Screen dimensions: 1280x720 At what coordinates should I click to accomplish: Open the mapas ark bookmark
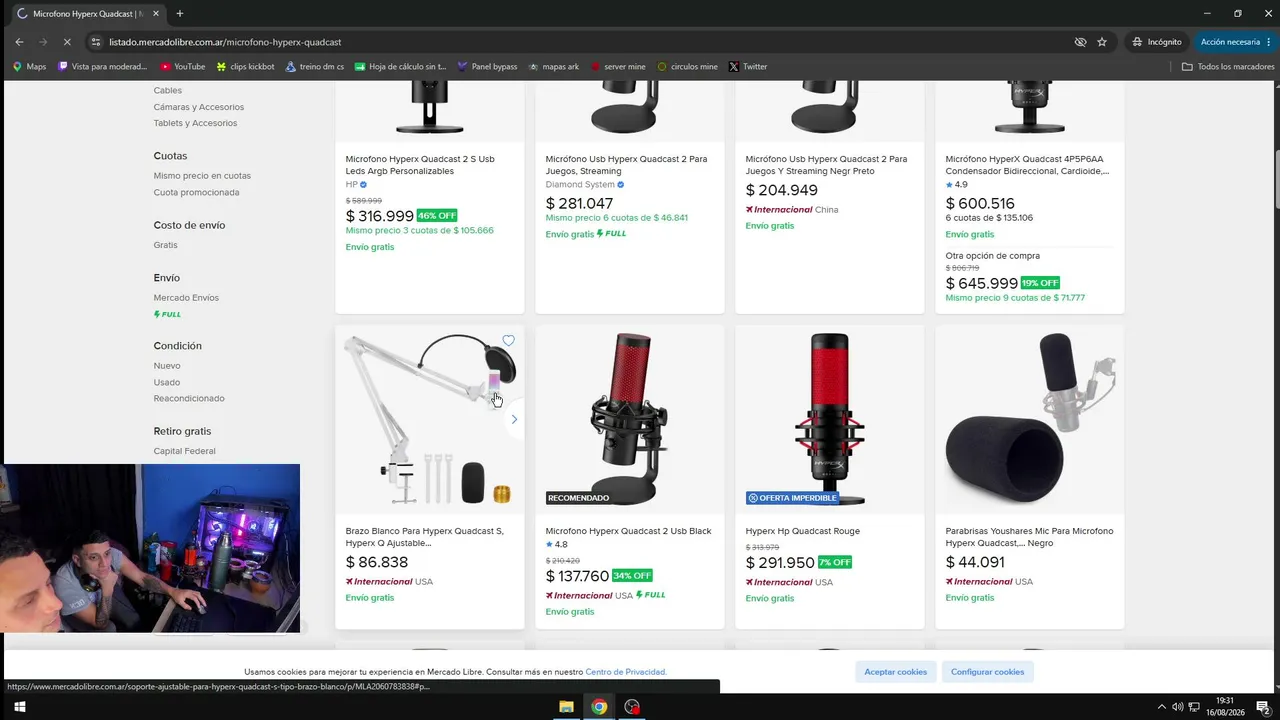(x=554, y=67)
